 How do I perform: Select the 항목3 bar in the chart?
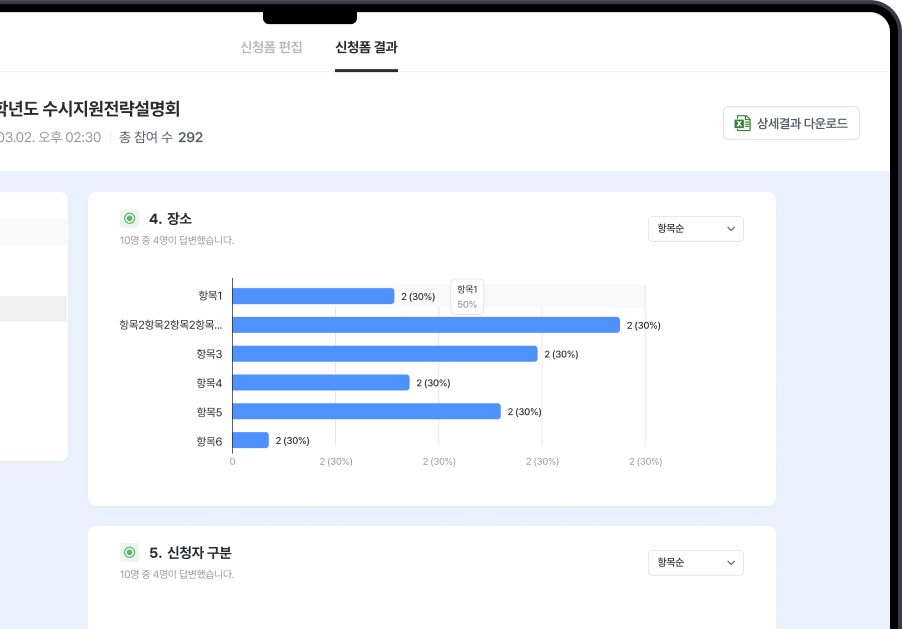pyautogui.click(x=385, y=354)
